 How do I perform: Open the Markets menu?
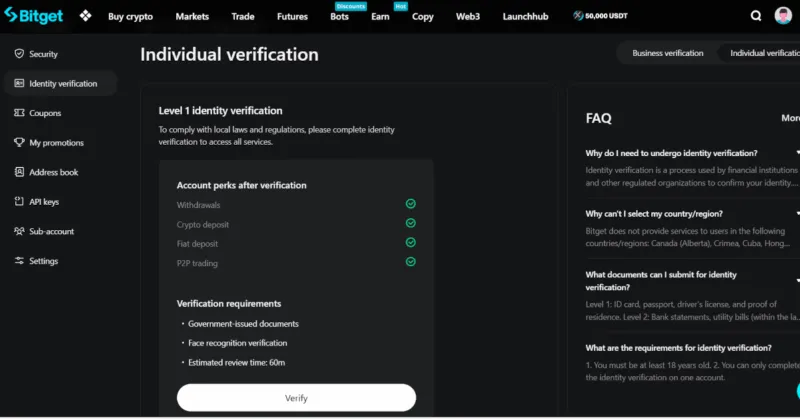tap(192, 16)
